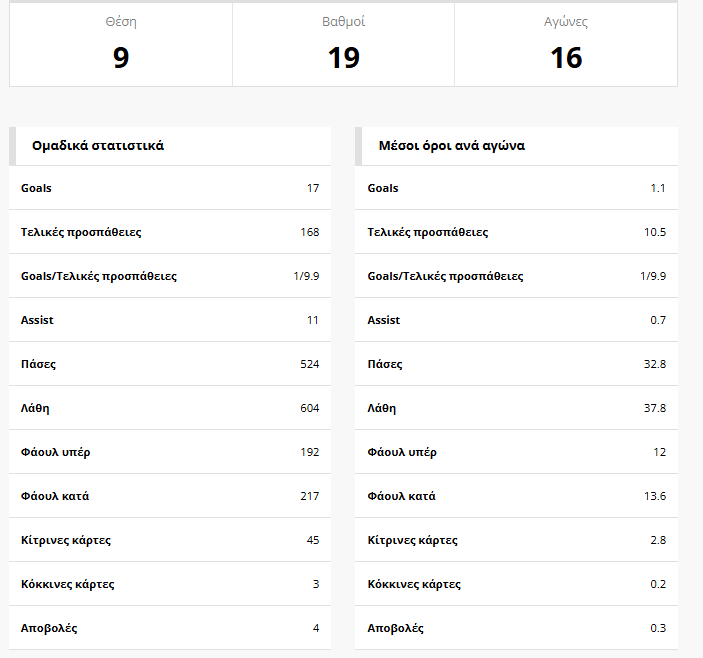Click the Αποβολές row showing 4
The height and width of the screenshot is (658, 703).
pos(170,628)
